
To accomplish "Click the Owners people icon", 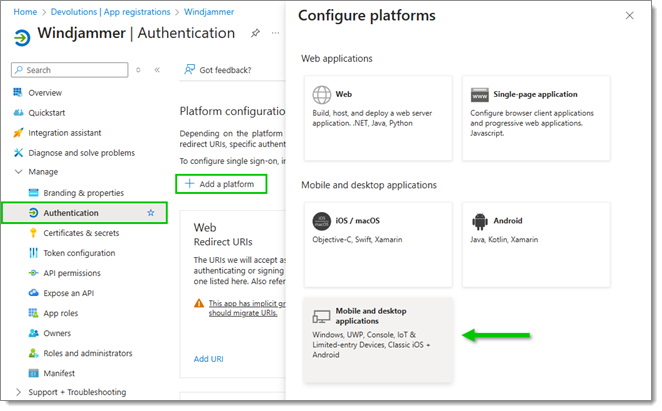I will [x=33, y=333].
